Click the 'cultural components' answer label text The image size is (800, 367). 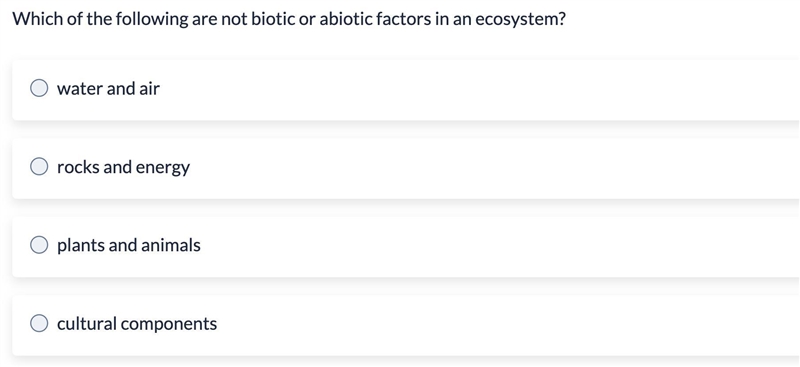(x=137, y=324)
